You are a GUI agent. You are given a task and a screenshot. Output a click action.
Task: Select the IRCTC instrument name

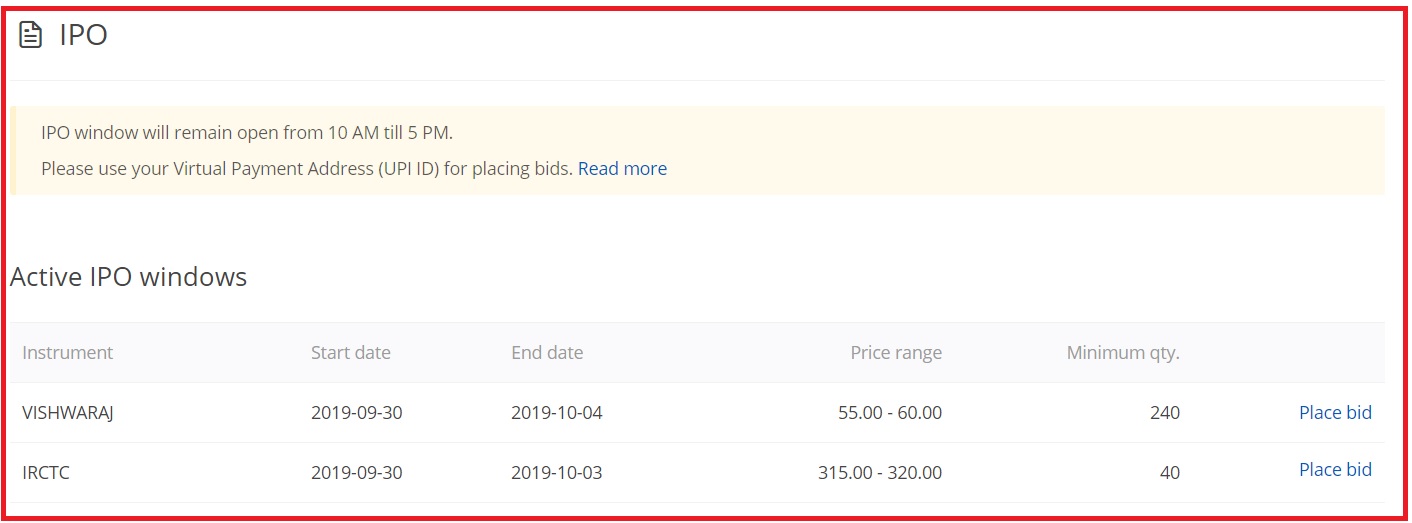[46, 473]
